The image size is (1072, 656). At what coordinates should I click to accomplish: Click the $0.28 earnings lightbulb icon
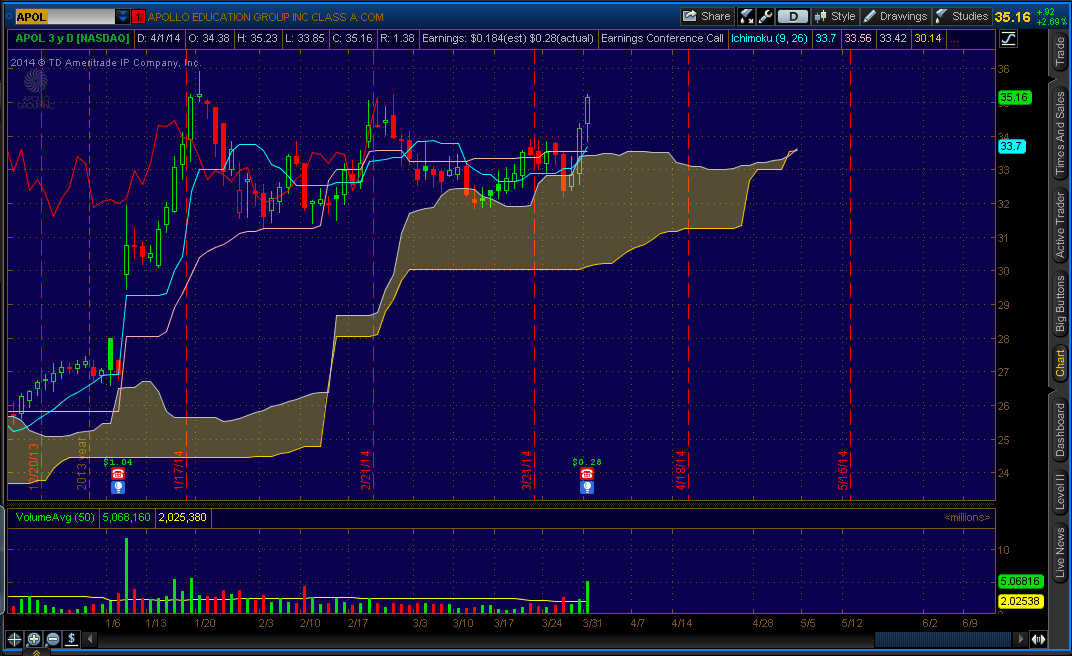(587, 487)
